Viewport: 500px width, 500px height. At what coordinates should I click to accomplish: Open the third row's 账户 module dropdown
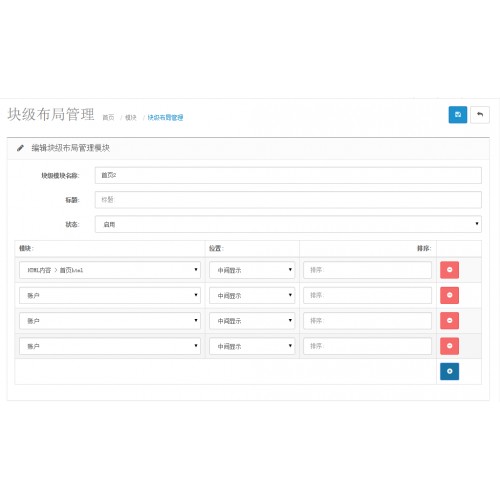(110, 320)
